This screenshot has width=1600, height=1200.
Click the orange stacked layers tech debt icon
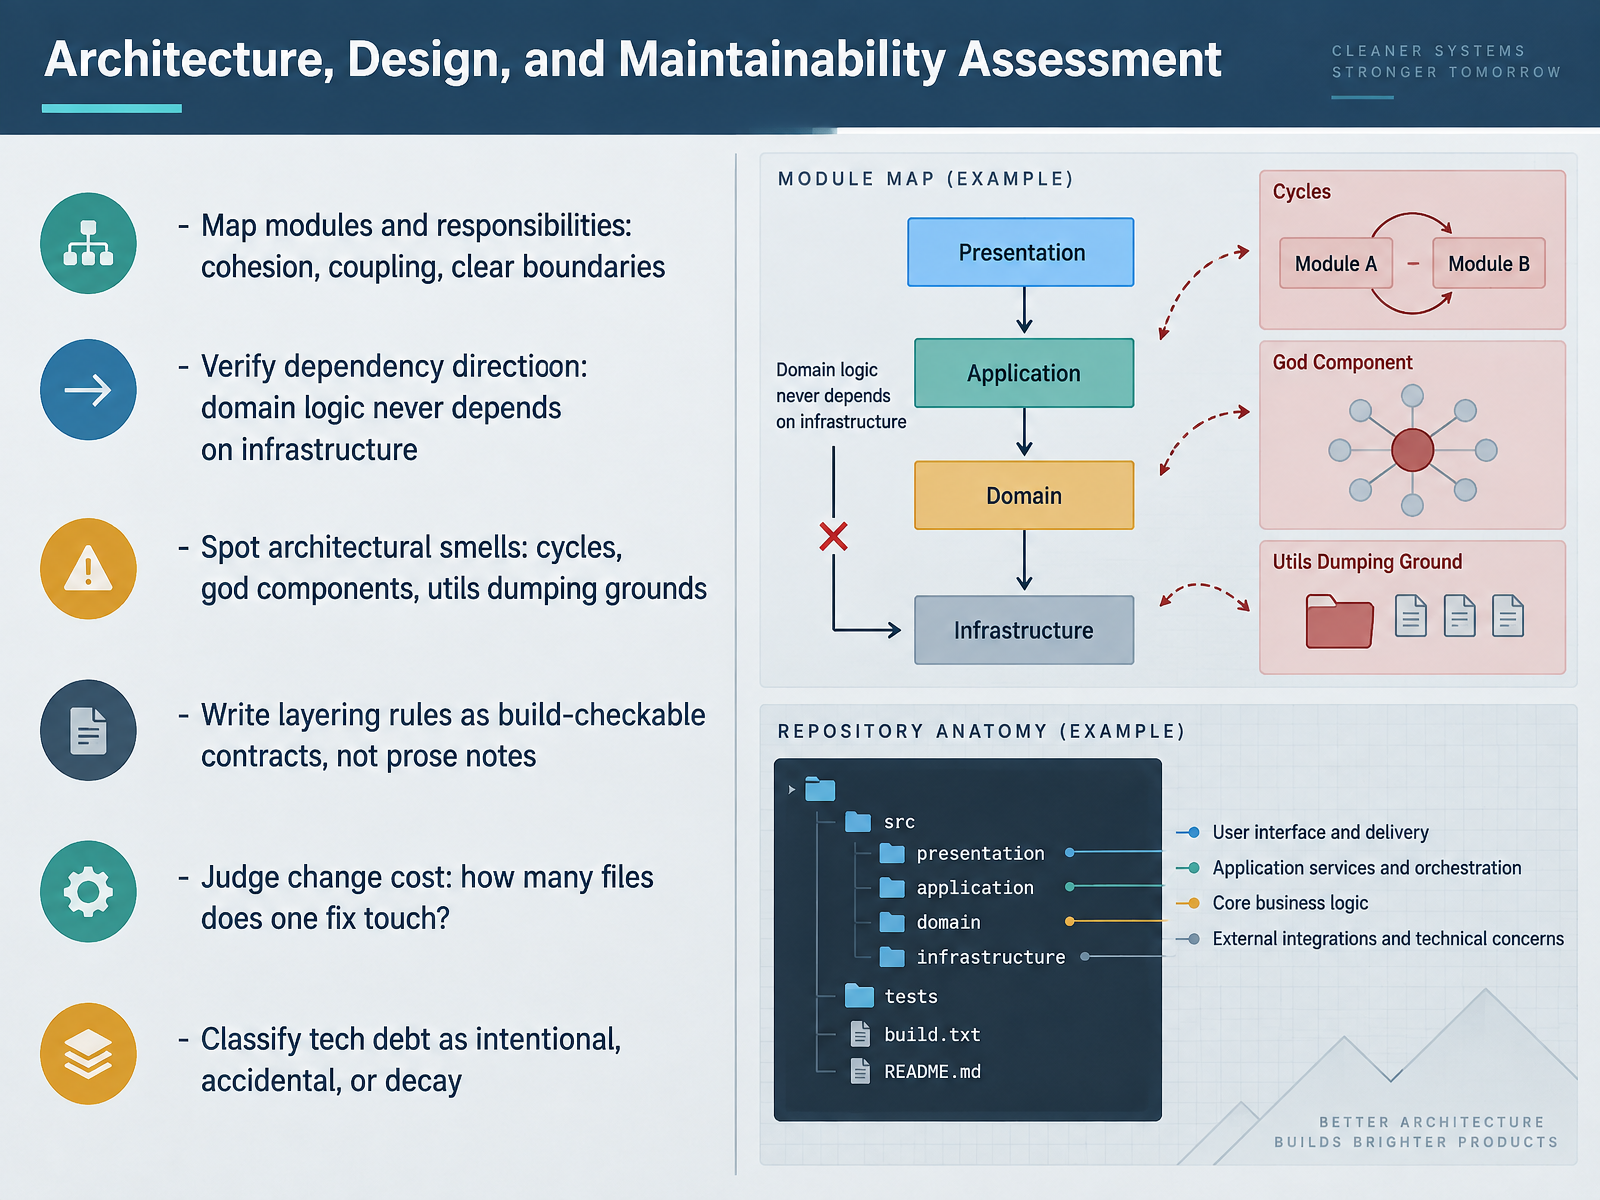pyautogui.click(x=88, y=1053)
